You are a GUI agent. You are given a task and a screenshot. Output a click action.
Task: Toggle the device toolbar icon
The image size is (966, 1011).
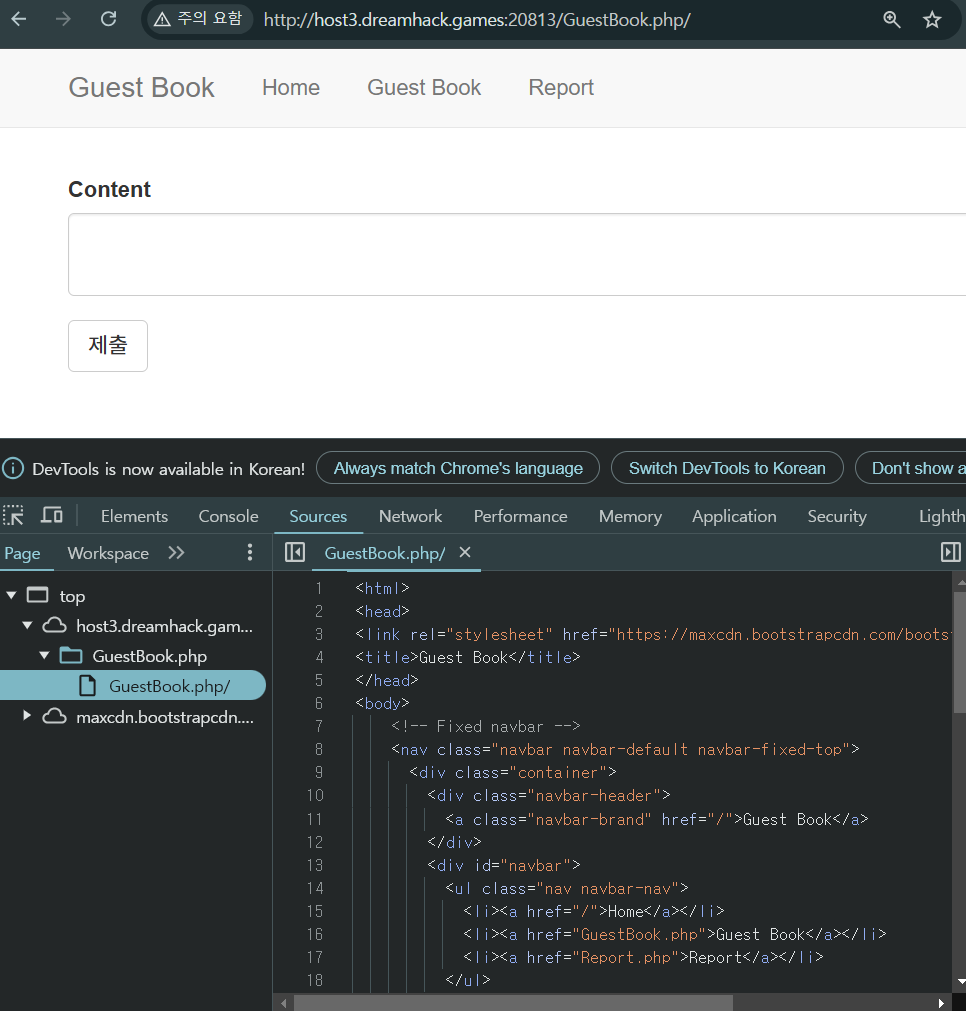pos(52,516)
